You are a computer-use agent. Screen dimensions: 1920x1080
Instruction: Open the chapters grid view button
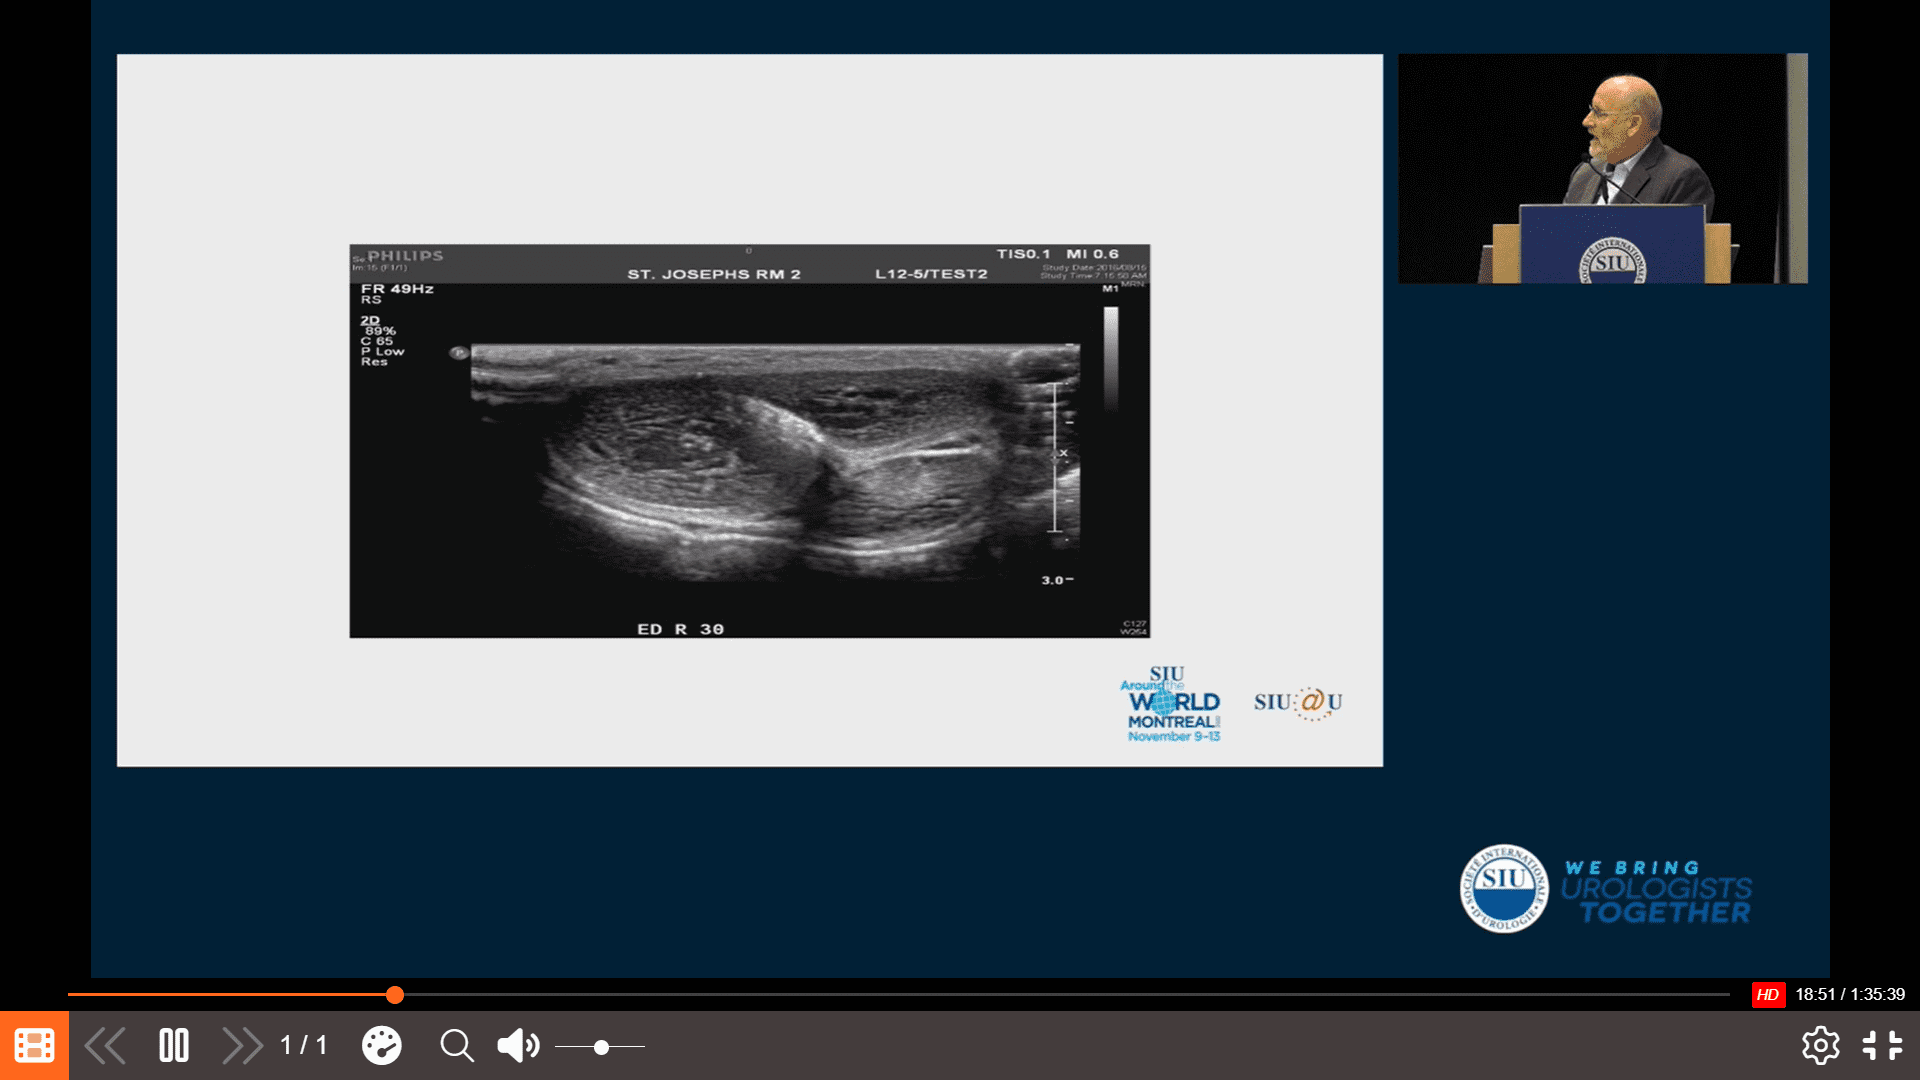click(34, 1045)
